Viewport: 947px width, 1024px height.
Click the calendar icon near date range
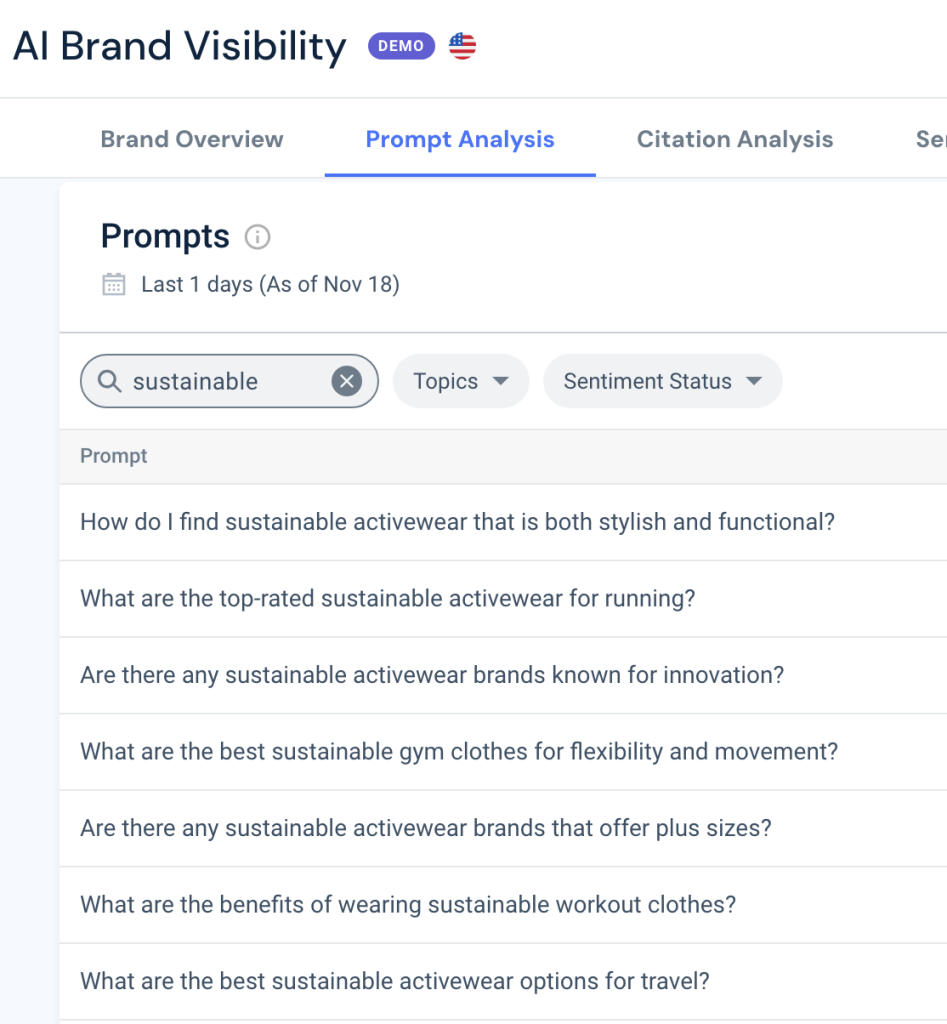point(113,284)
